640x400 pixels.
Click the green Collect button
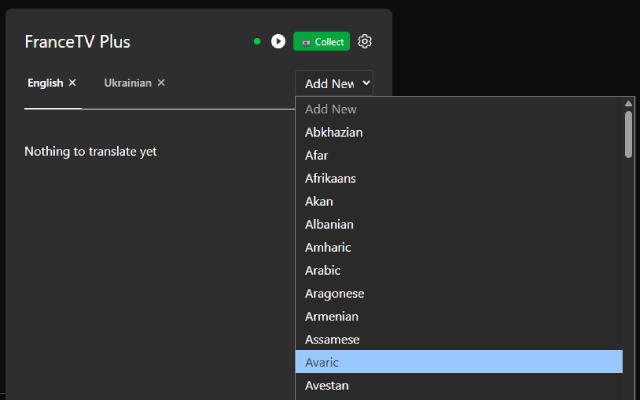tap(321, 41)
